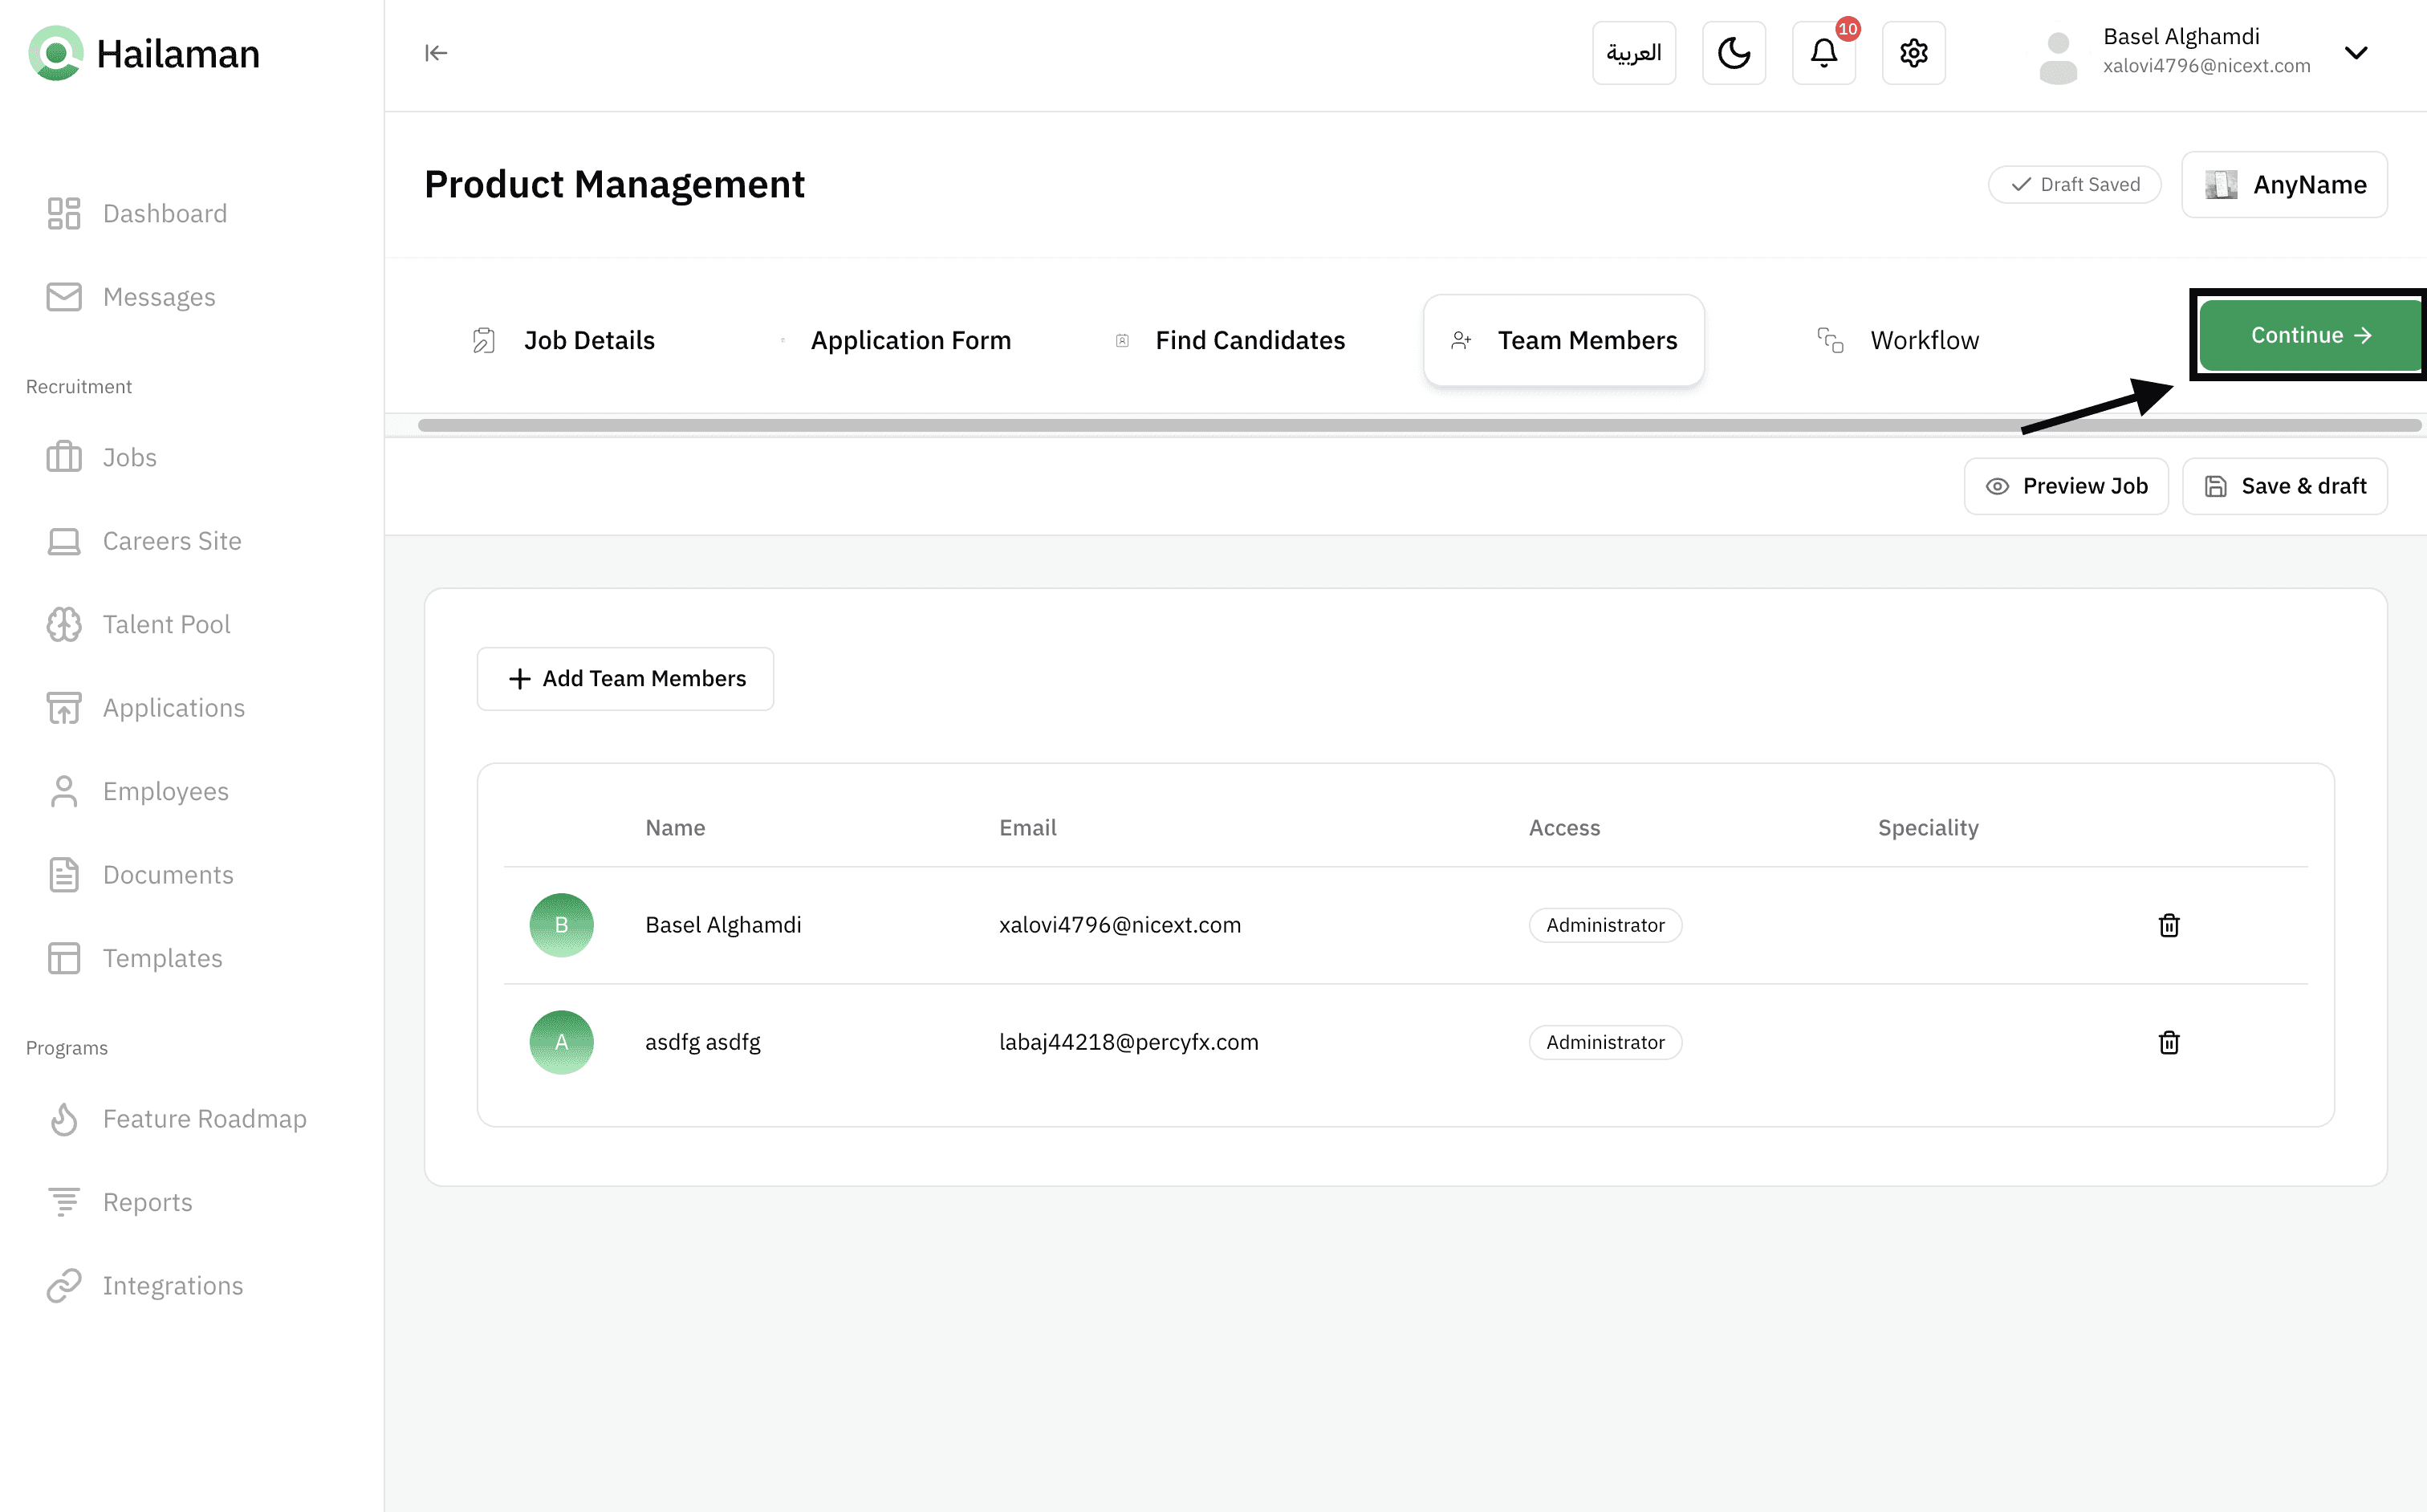Delete Basel Alghamdi with trash icon
This screenshot has width=2427, height=1512.
2168,925
